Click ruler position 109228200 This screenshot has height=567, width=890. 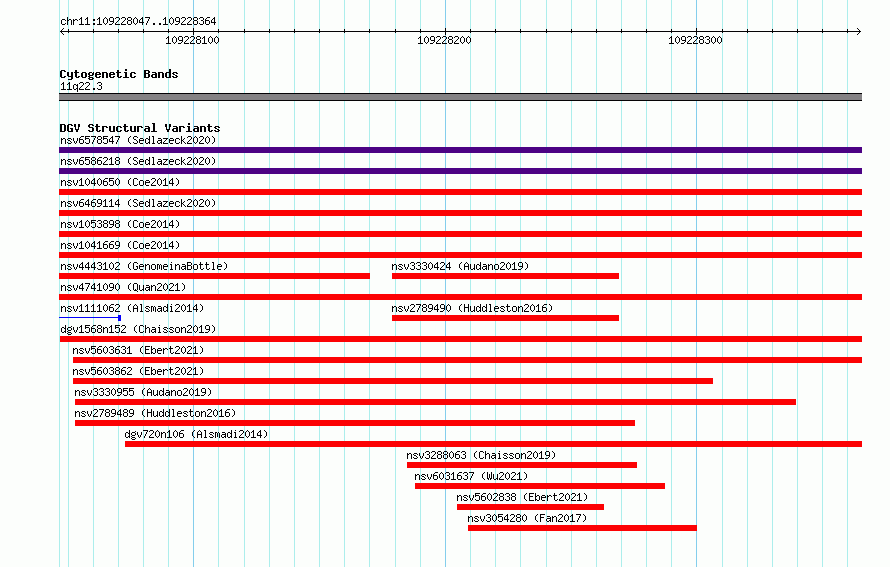[x=444, y=40]
